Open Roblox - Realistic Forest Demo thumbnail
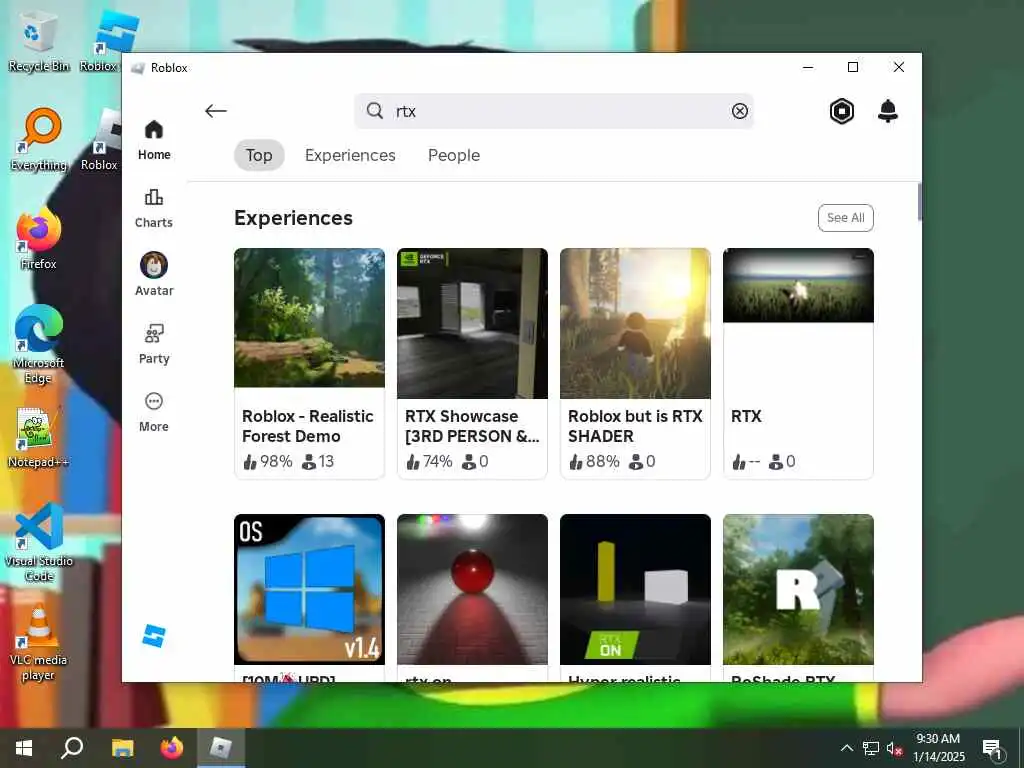Screen dimensions: 1024x768 310,317
